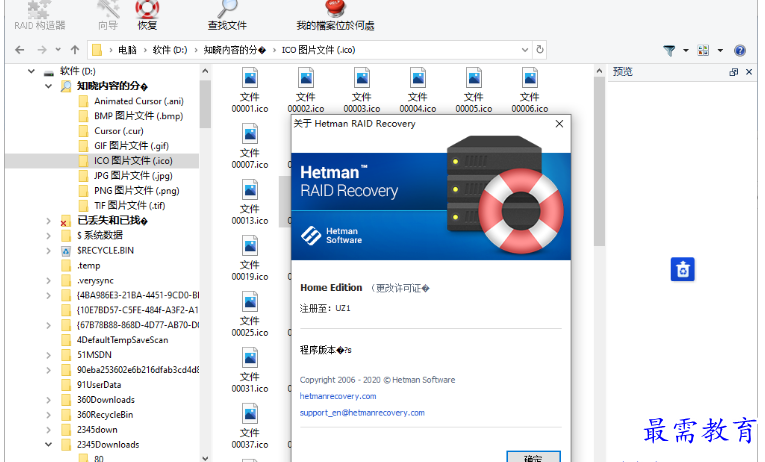Select file 文件 00007.ico
This screenshot has width=765, height=462.
pyautogui.click(x=250, y=146)
